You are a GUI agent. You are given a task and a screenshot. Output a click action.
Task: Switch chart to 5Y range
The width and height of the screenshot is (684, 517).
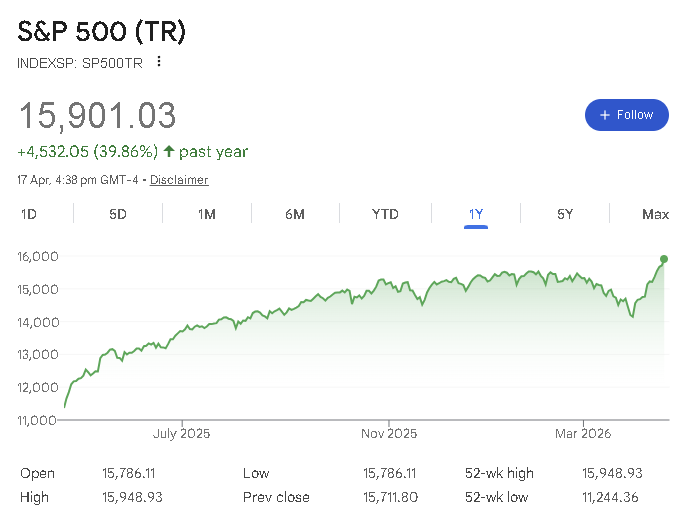click(x=565, y=214)
